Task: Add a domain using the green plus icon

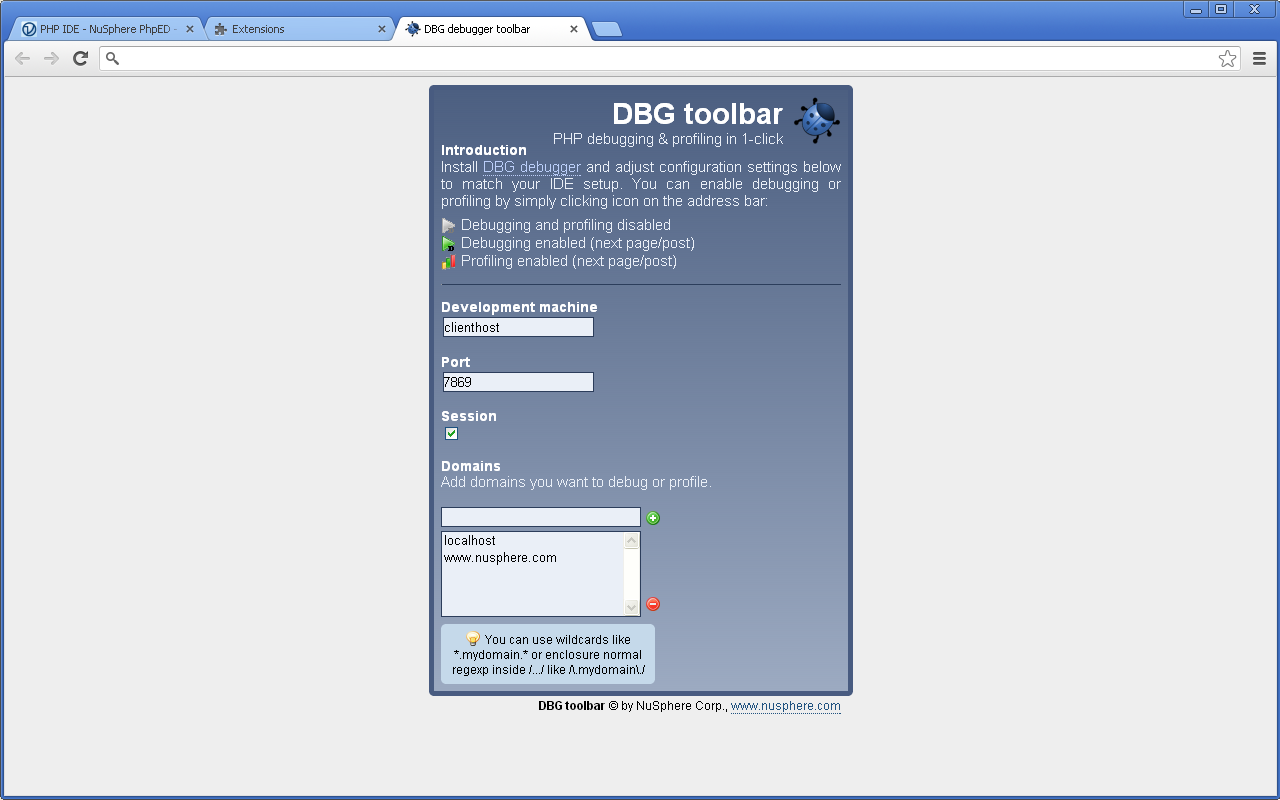Action: (x=653, y=517)
